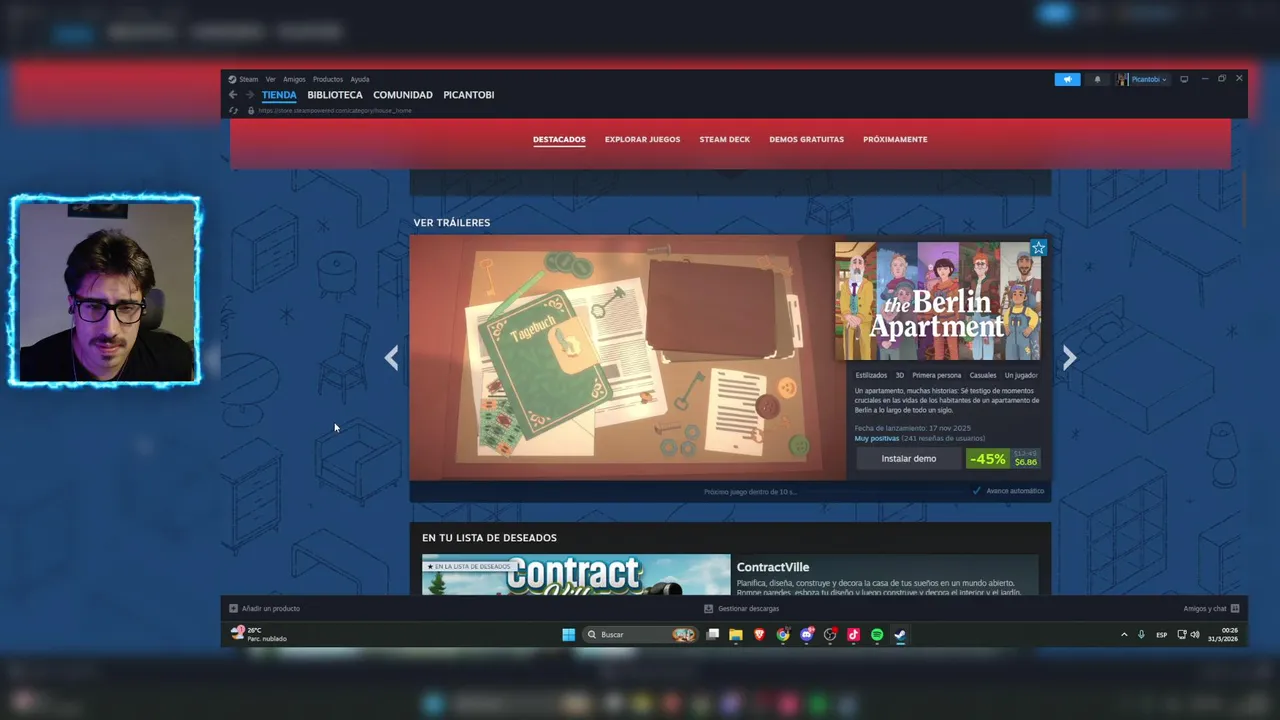Open the Amigos menu
This screenshot has height=720, width=1280.
(x=294, y=79)
